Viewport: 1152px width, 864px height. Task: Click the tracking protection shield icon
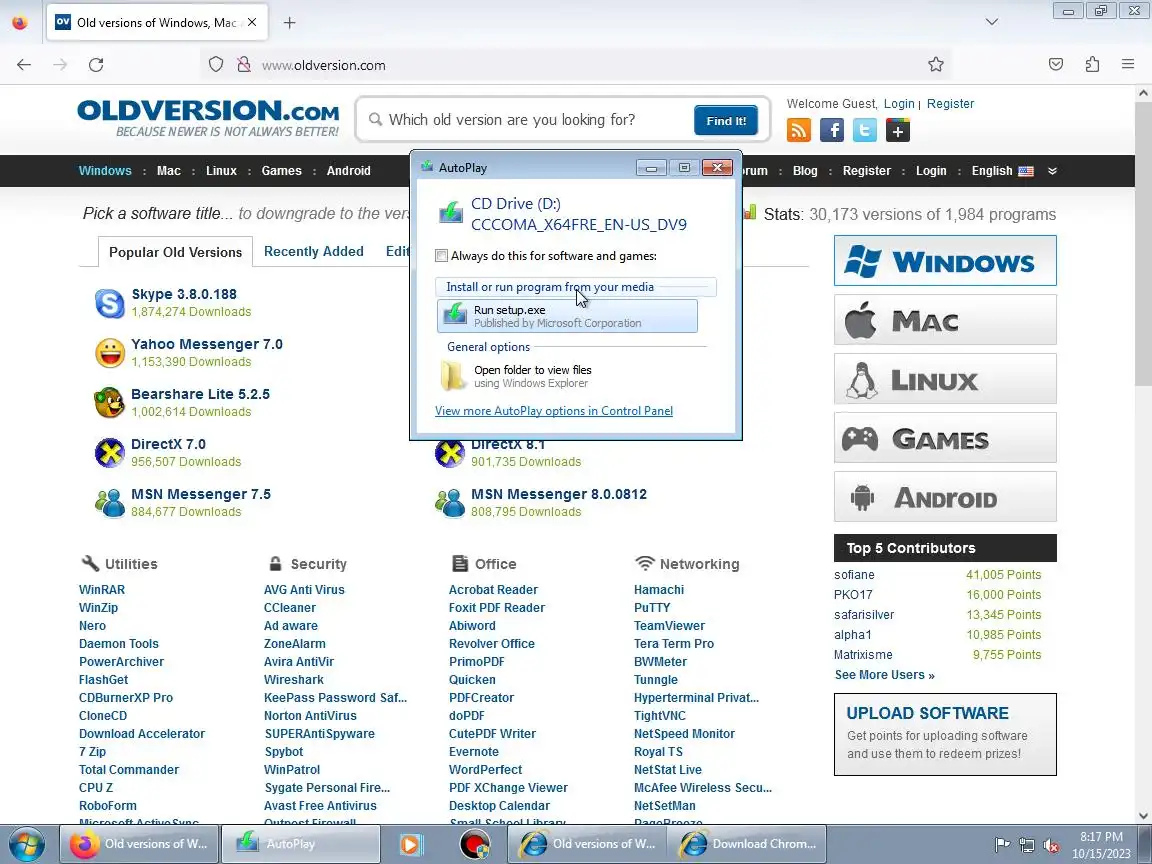[215, 65]
